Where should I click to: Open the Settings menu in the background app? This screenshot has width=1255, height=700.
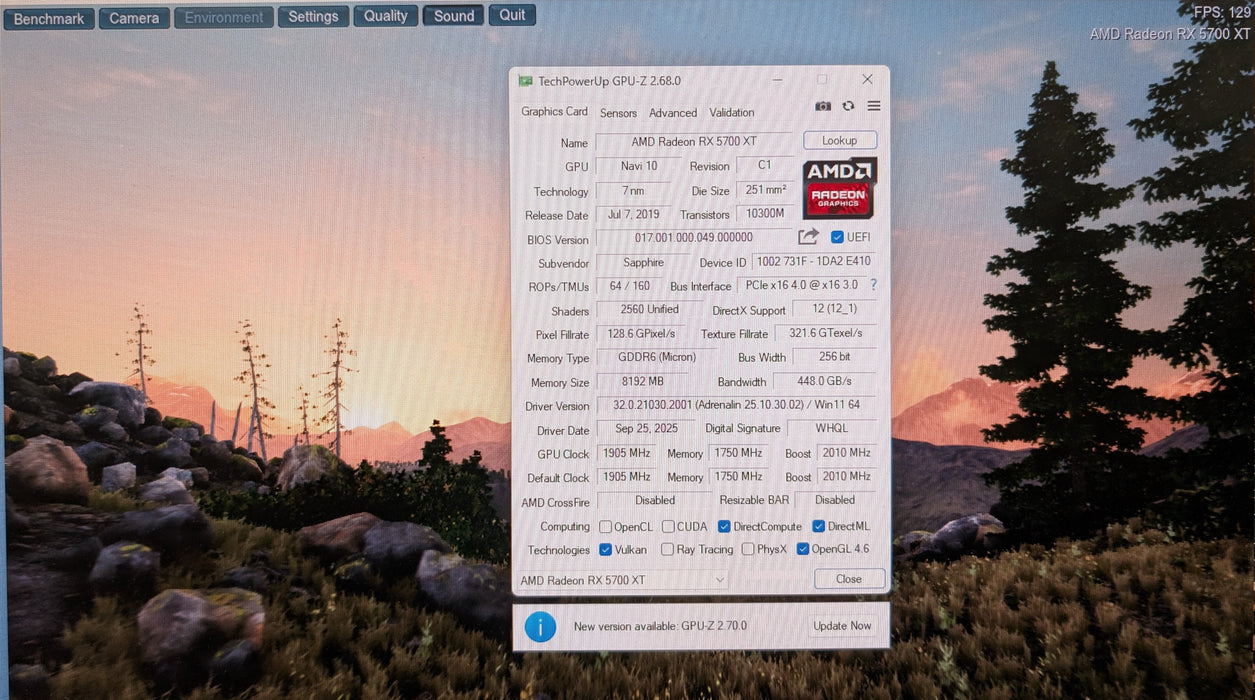[x=314, y=16]
